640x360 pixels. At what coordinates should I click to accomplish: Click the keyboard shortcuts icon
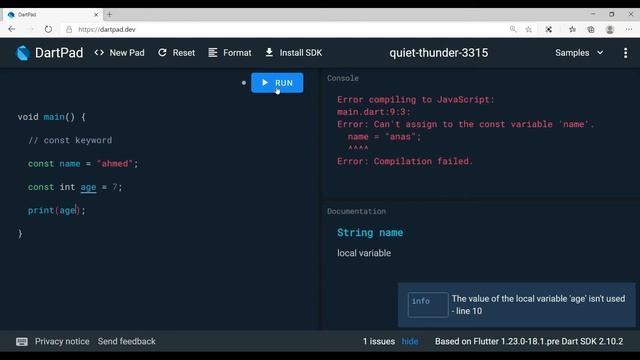22,342
